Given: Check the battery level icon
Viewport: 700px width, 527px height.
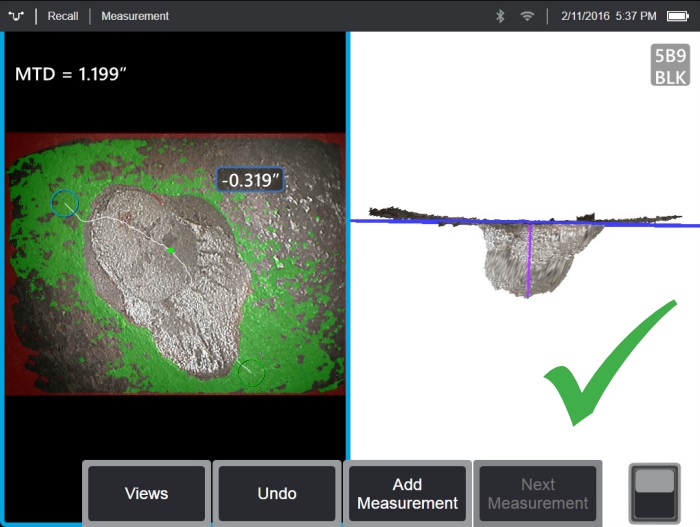Looking at the screenshot, I should 678,16.
